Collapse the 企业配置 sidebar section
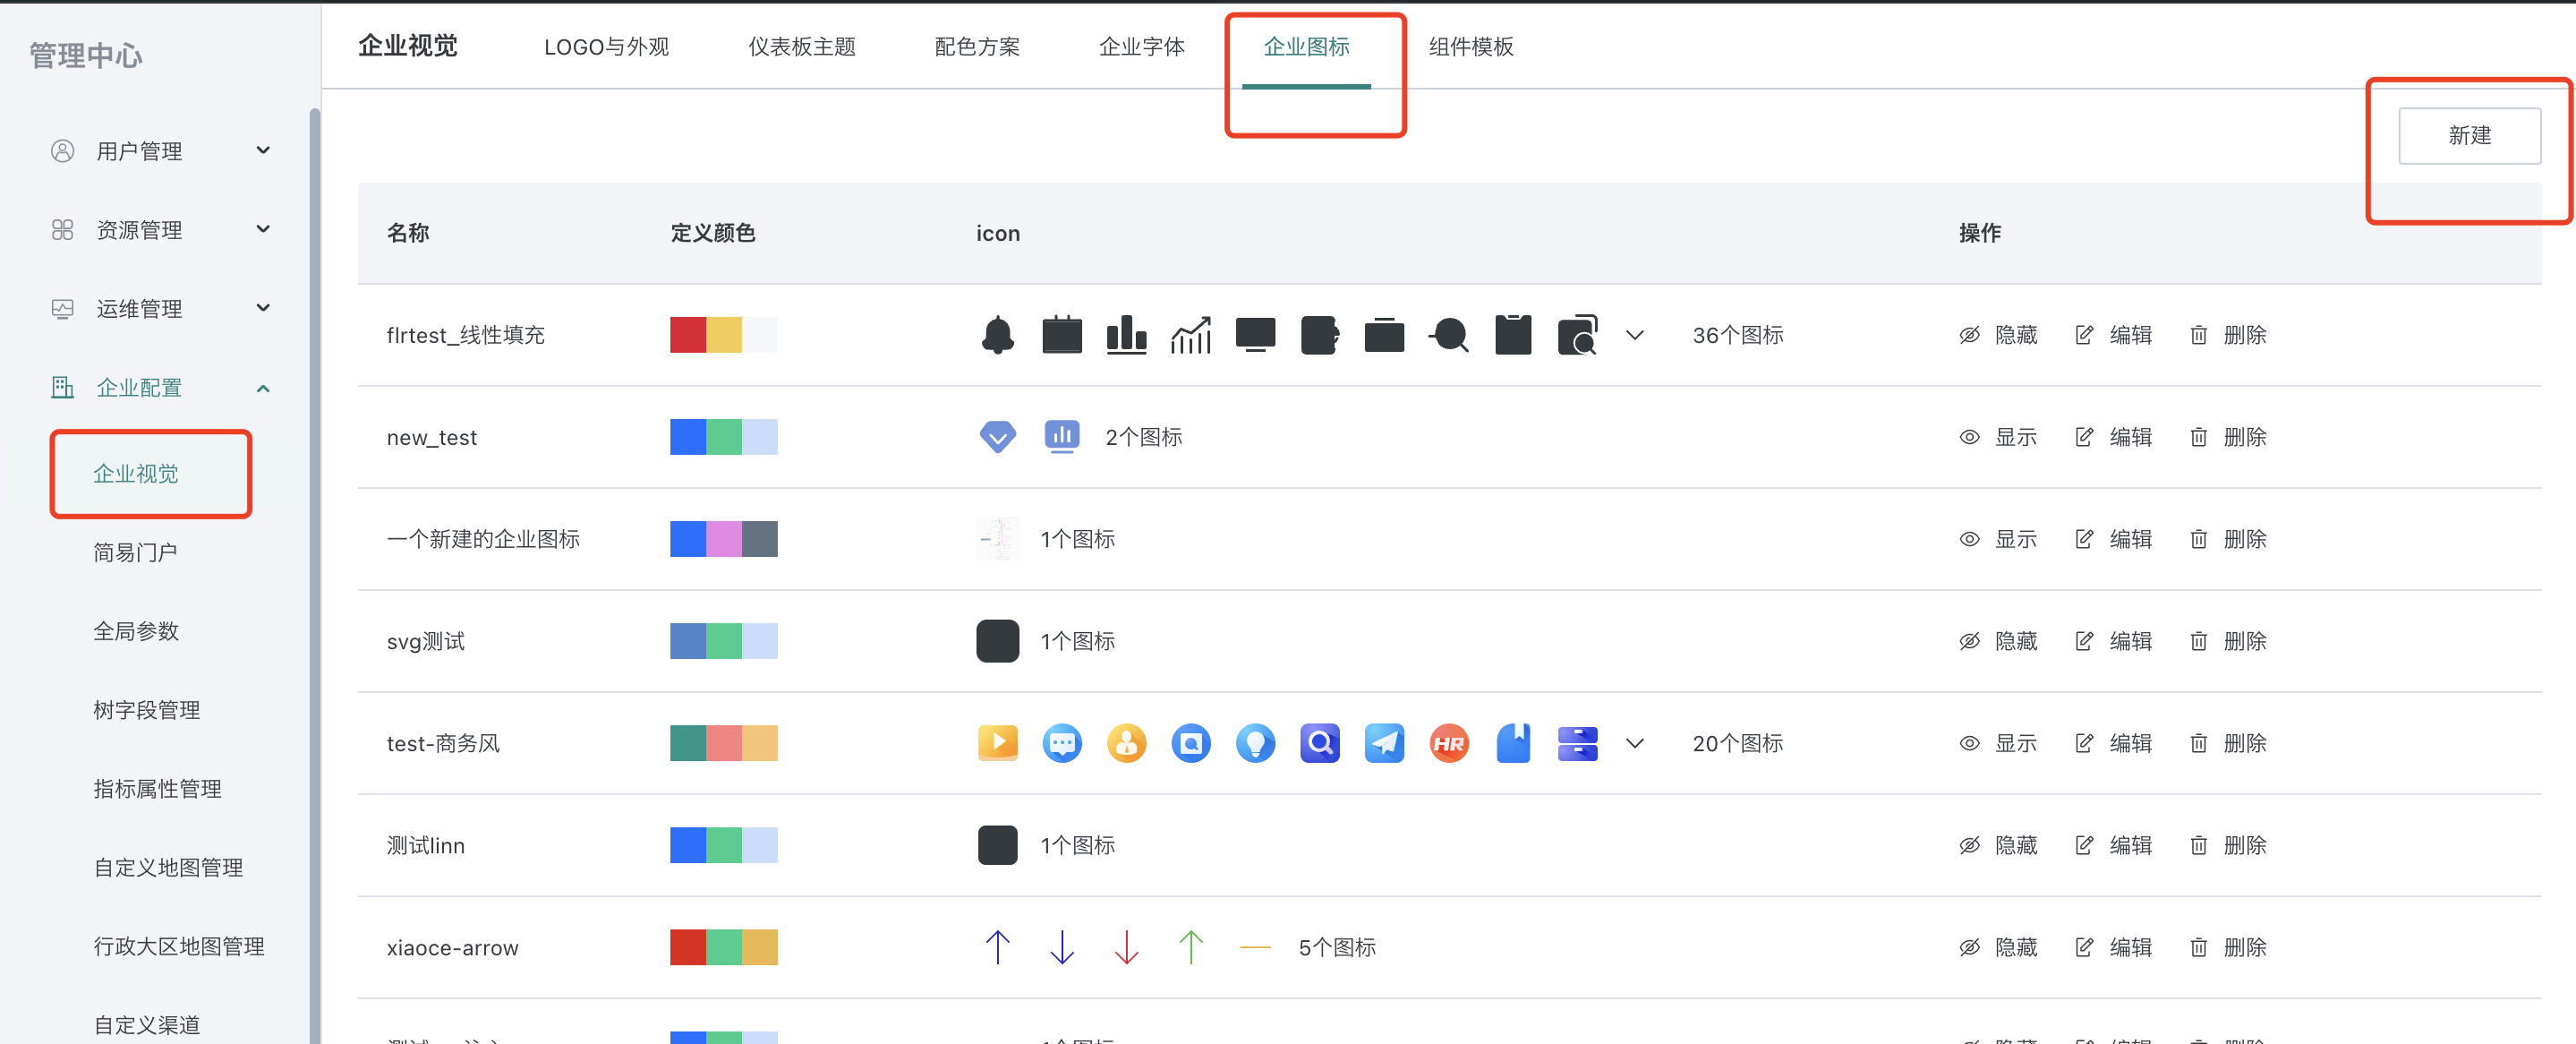The width and height of the screenshot is (2576, 1044). tap(263, 387)
